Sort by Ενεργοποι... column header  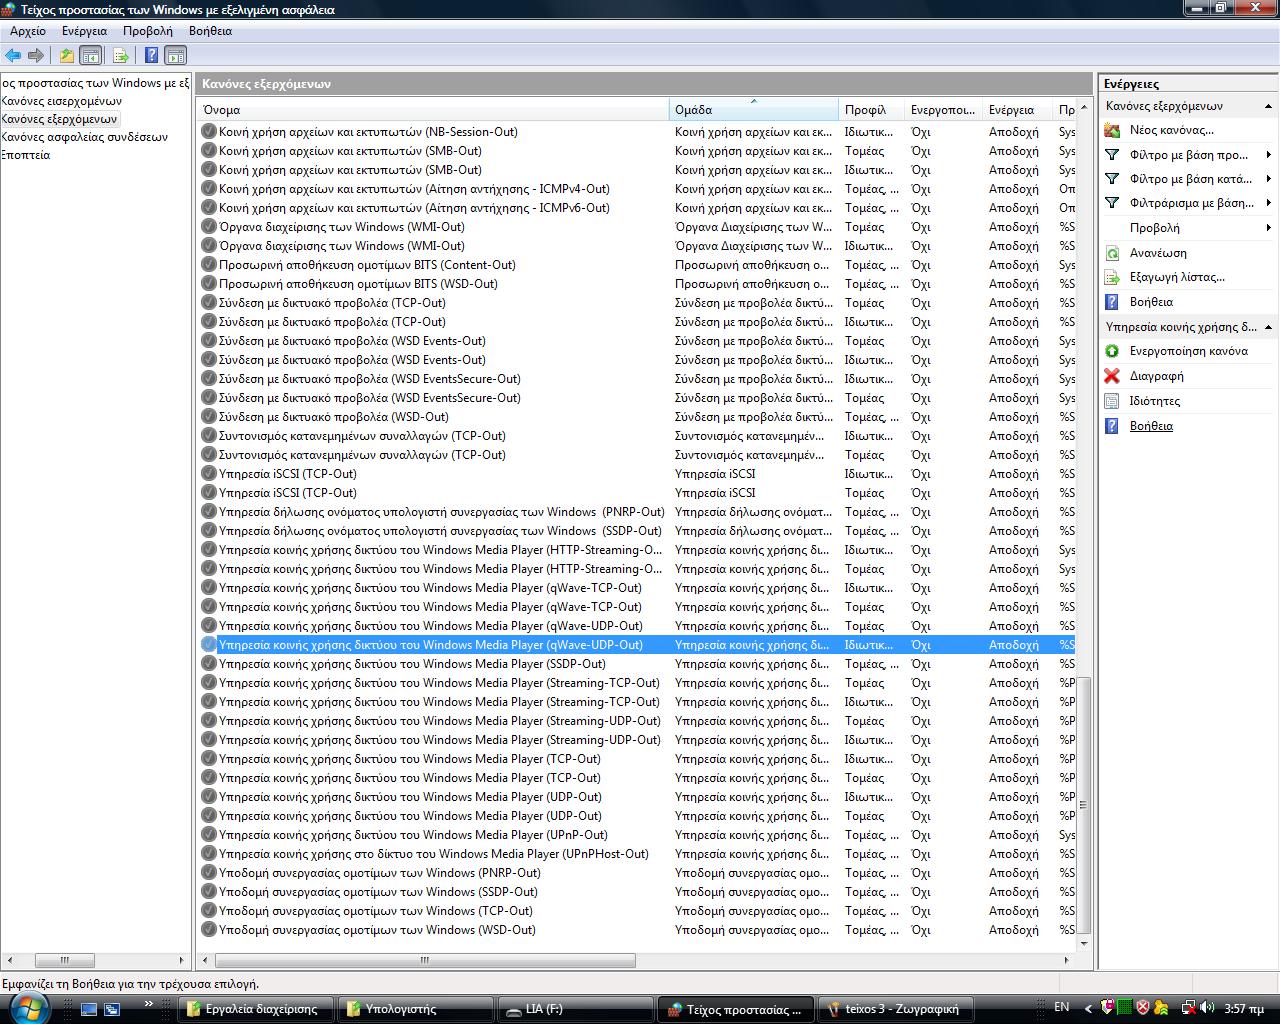point(943,110)
